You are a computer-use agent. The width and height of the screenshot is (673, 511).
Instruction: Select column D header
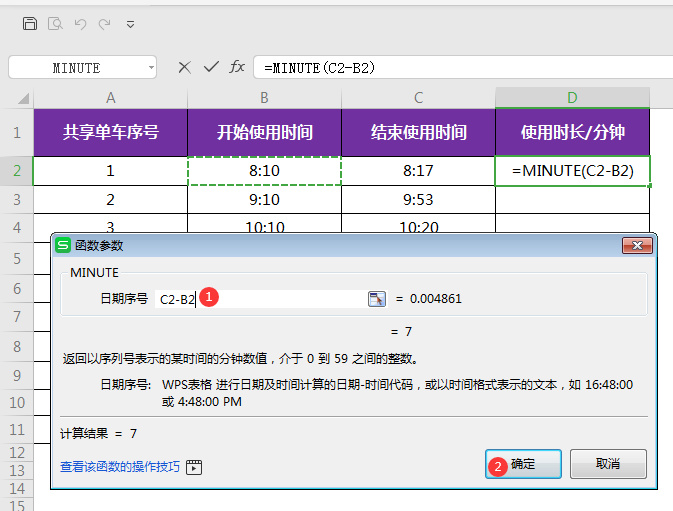tap(572, 97)
